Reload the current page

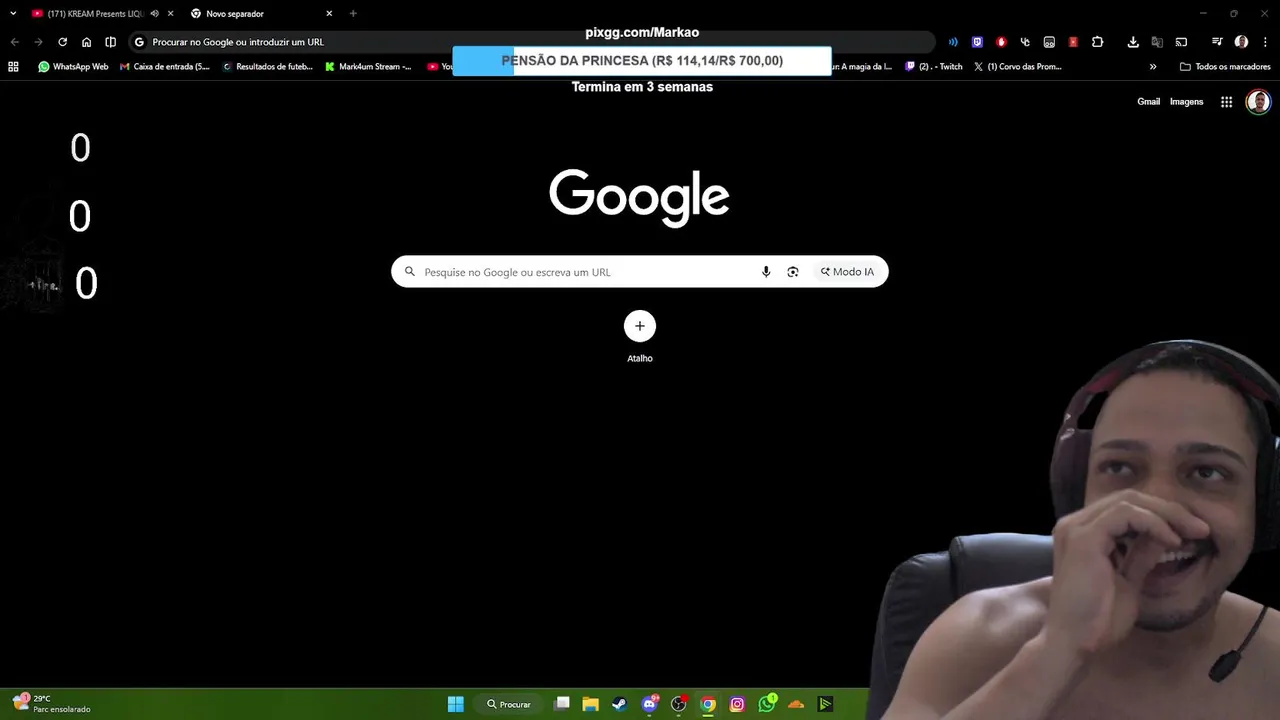62,42
